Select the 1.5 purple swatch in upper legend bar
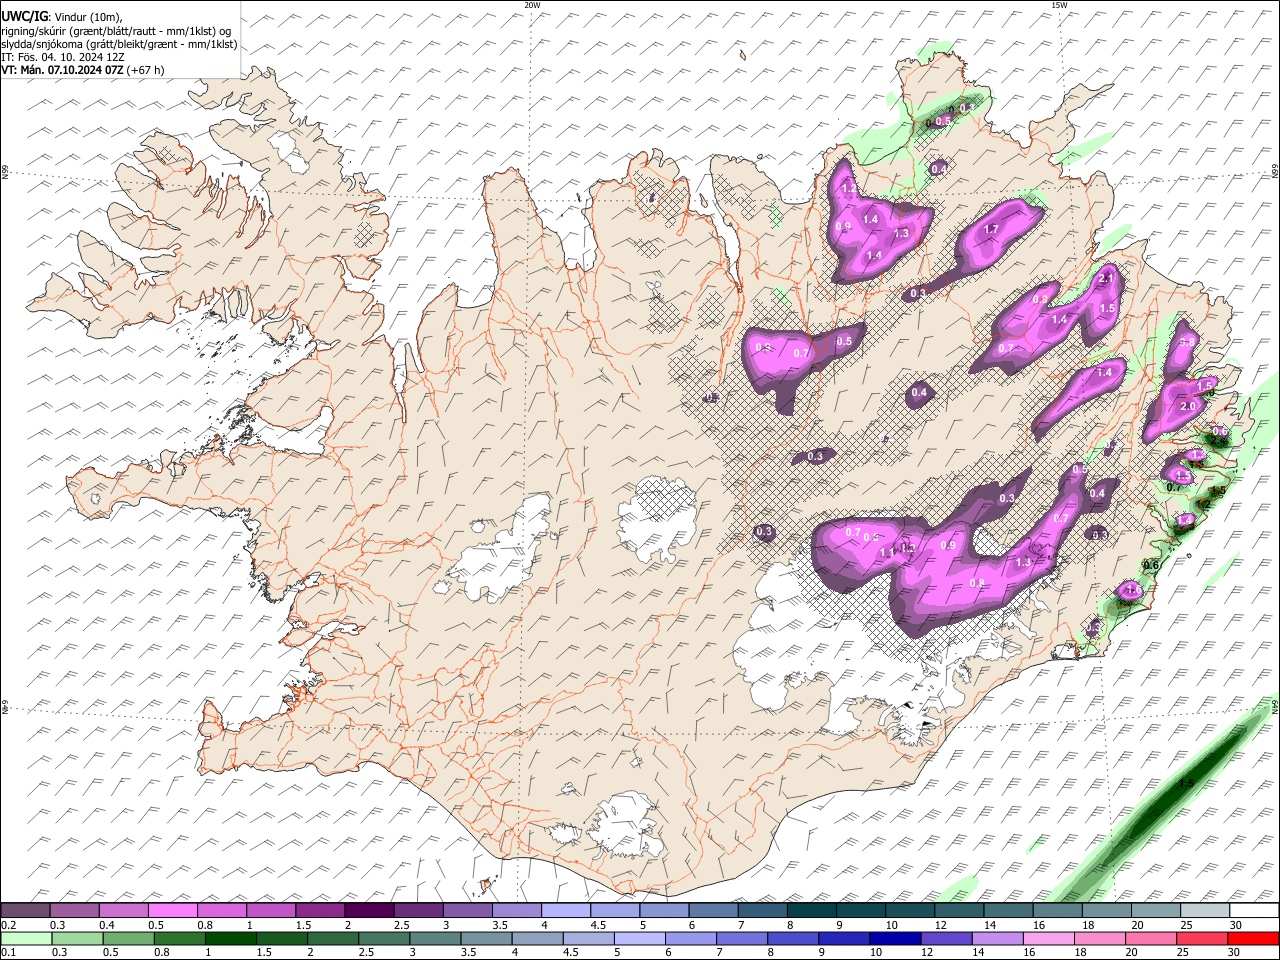 point(320,911)
